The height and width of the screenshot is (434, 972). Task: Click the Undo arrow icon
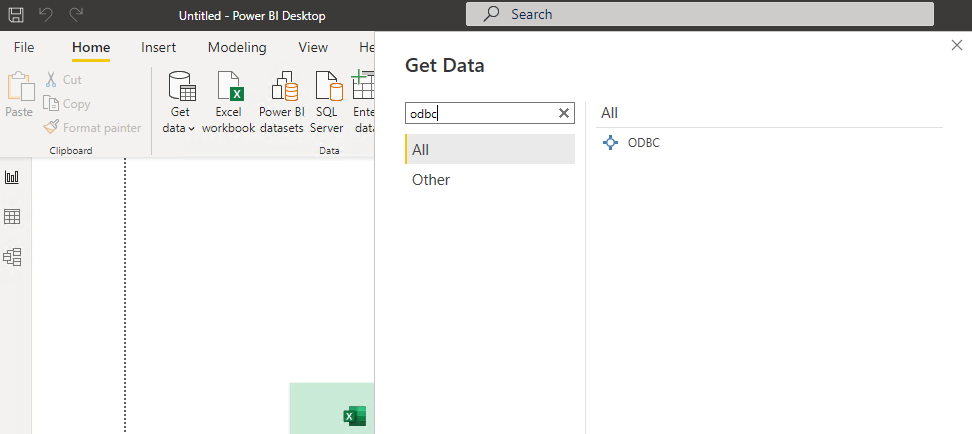[47, 15]
